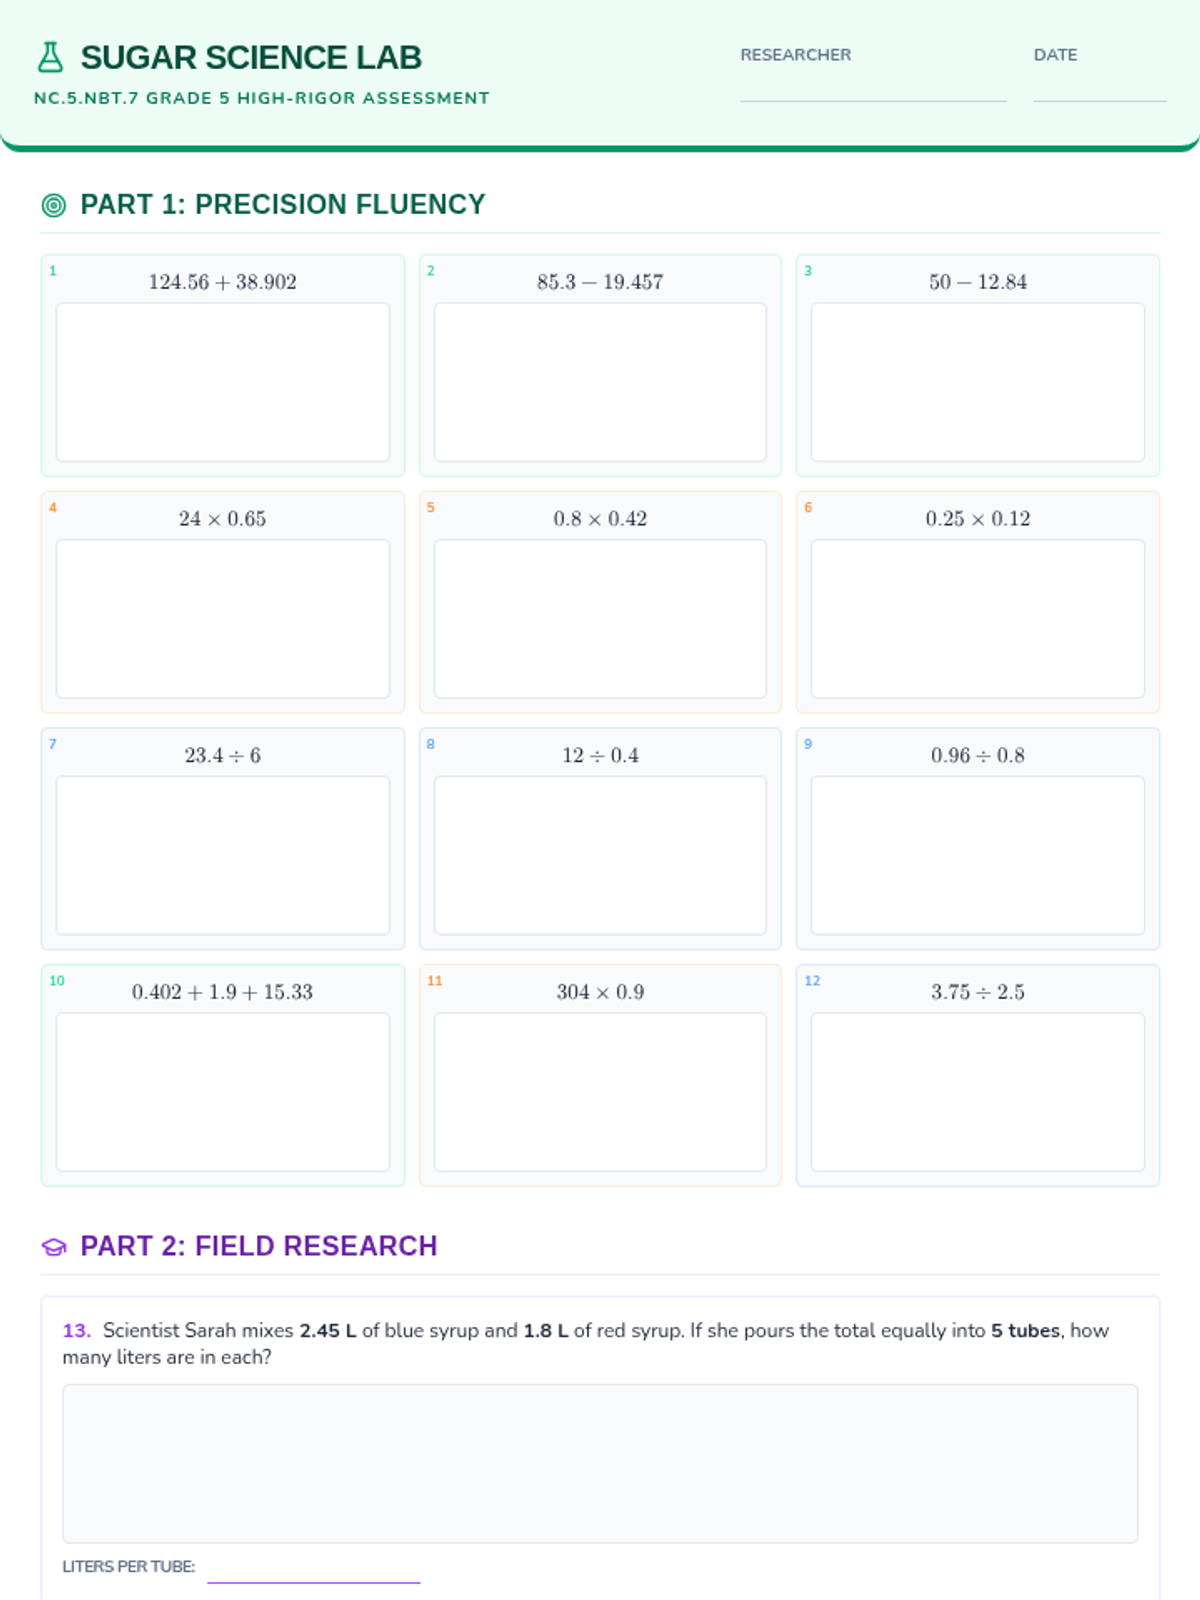This screenshot has width=1200, height=1600.
Task: Click answer box for 12 ÷ 0.4
Action: (x=600, y=856)
